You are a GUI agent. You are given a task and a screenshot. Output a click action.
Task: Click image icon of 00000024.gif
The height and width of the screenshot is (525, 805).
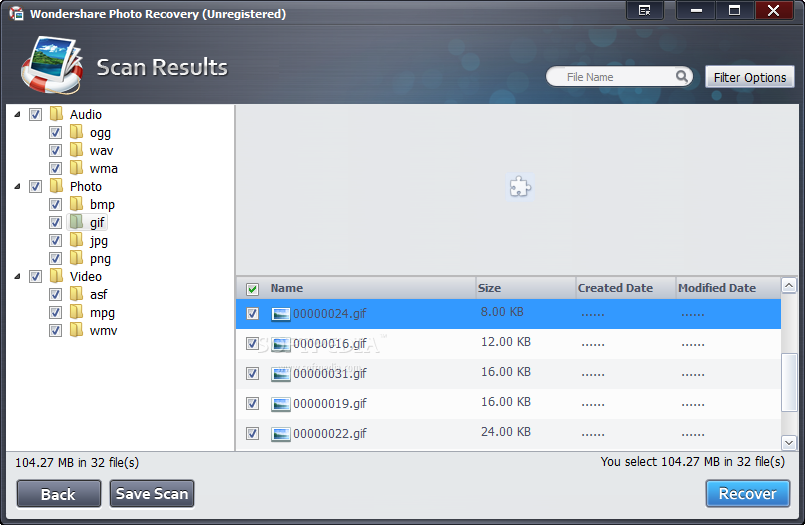pos(281,314)
